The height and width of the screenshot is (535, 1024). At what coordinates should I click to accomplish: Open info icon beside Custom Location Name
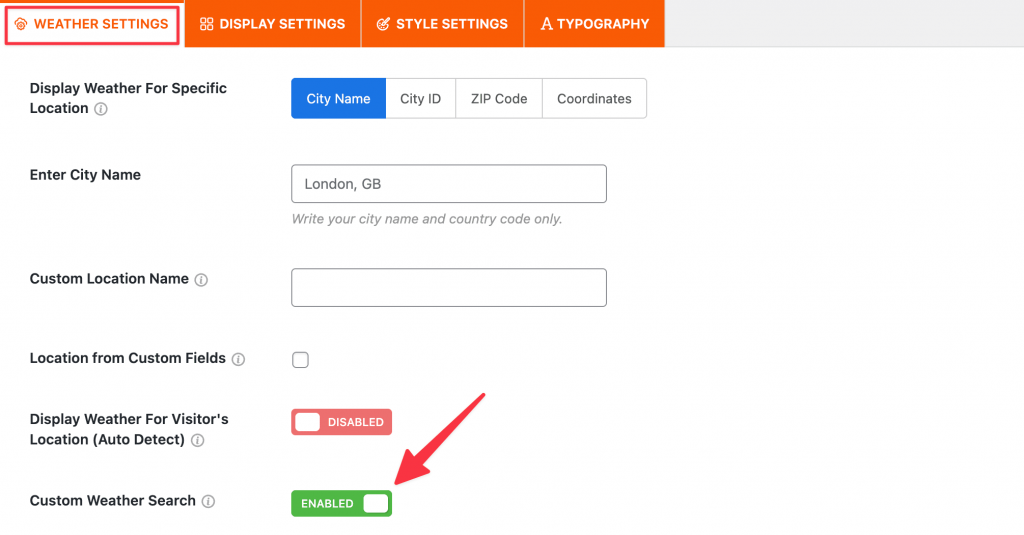point(201,280)
